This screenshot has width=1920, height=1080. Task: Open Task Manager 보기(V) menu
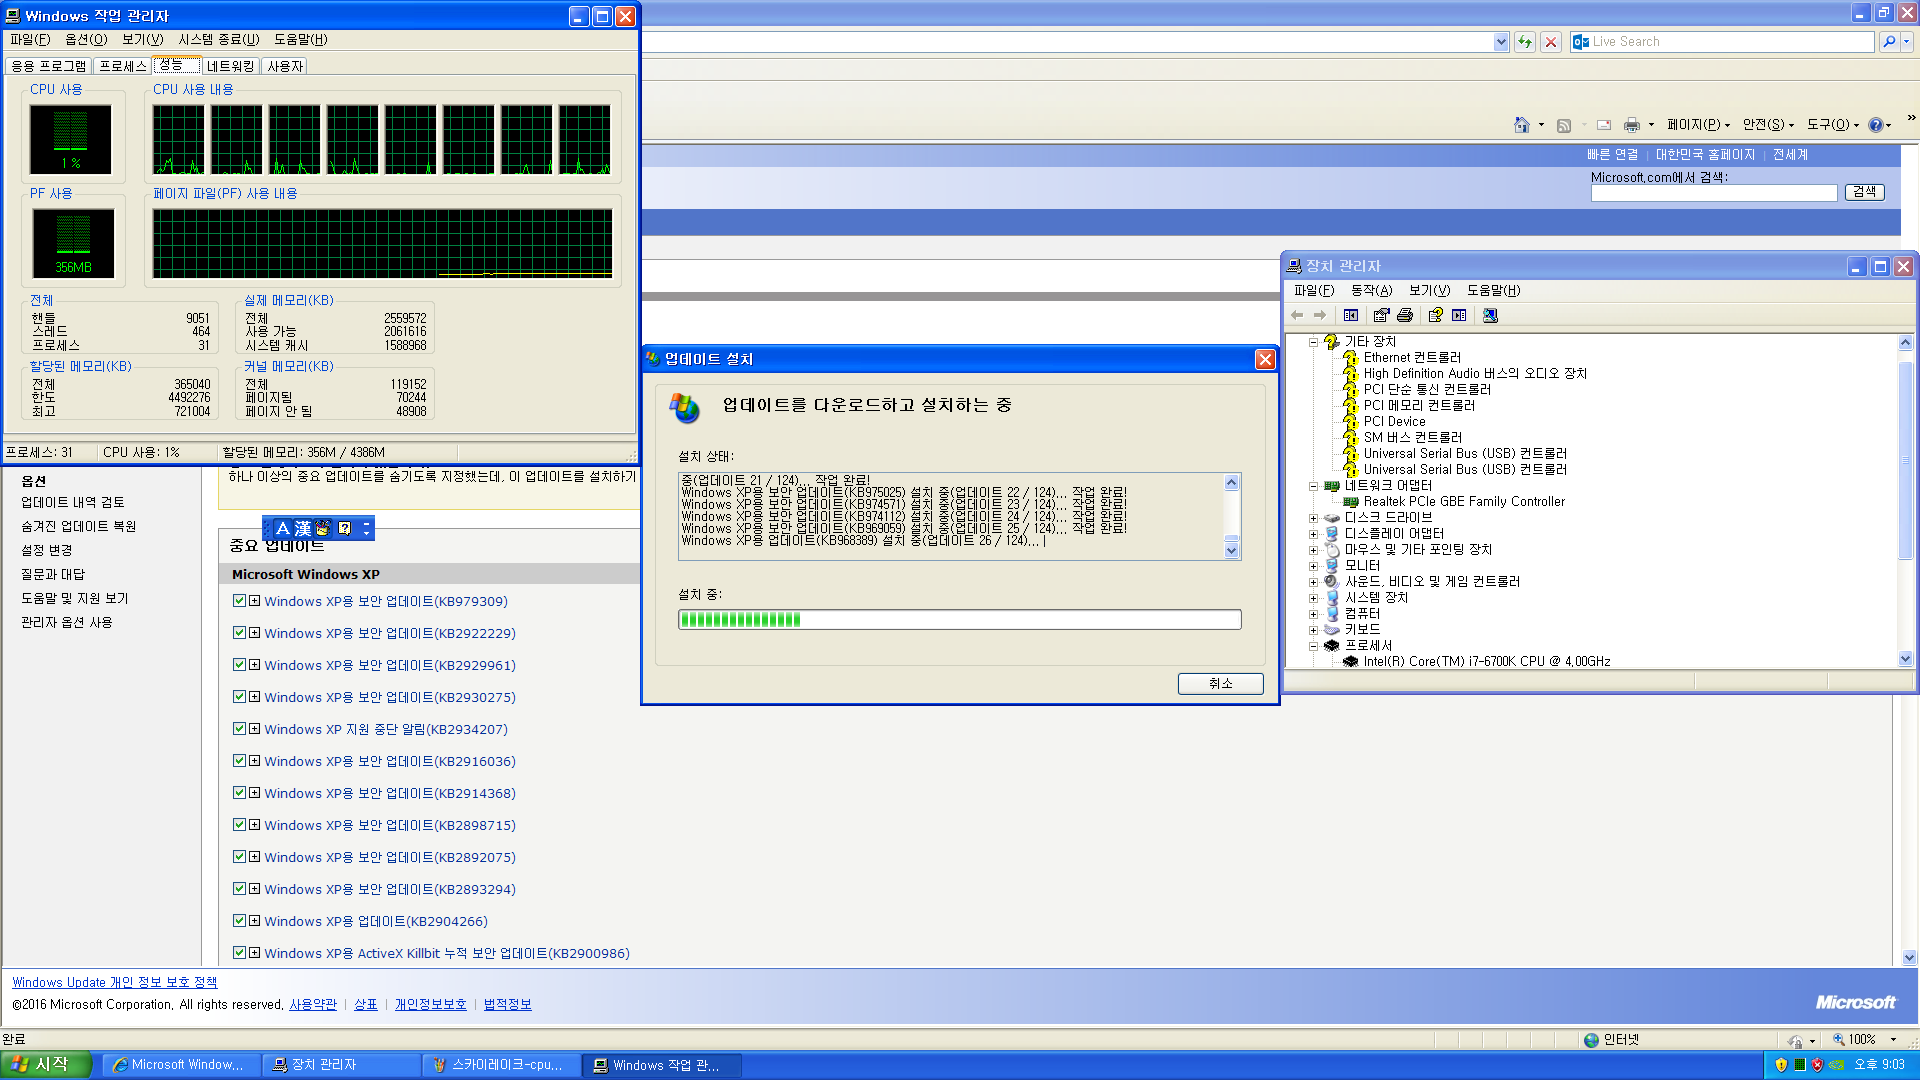(x=143, y=39)
